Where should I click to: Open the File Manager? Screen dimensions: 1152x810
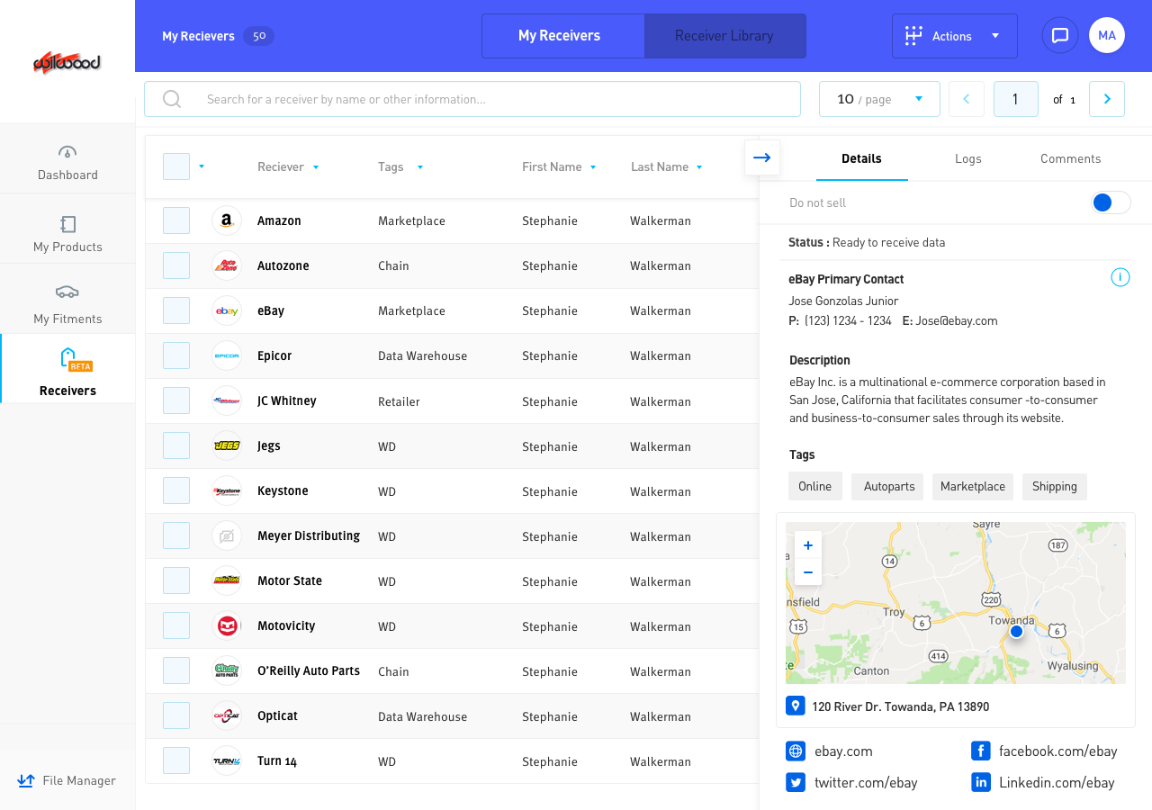tap(67, 781)
